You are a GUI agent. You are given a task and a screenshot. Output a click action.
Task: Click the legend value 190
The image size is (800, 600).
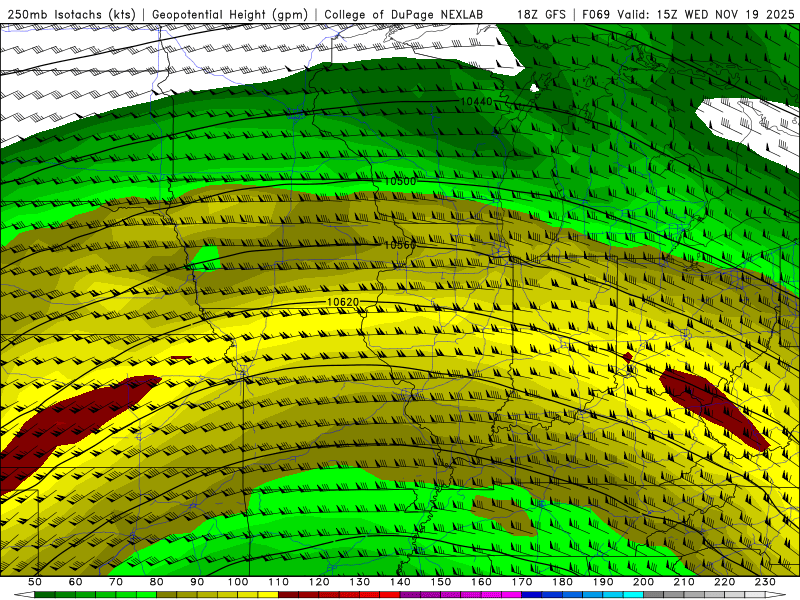coord(603,582)
